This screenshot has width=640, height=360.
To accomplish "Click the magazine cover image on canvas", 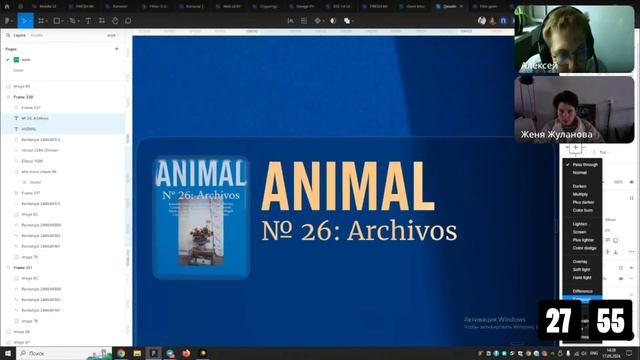I will tap(201, 218).
